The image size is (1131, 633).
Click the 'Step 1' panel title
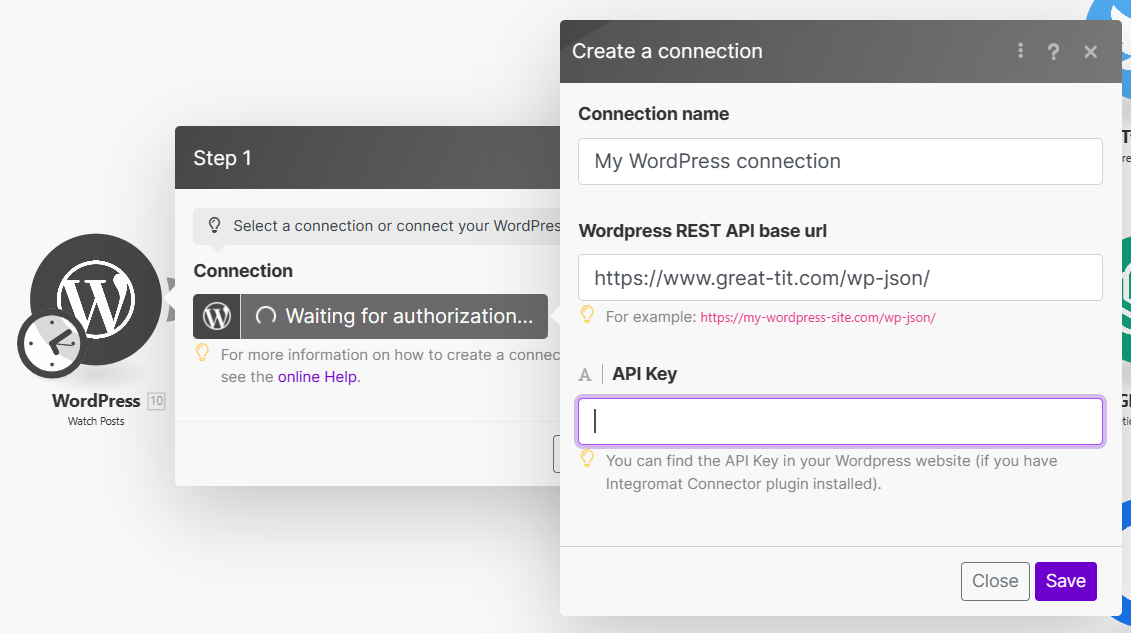(x=222, y=158)
